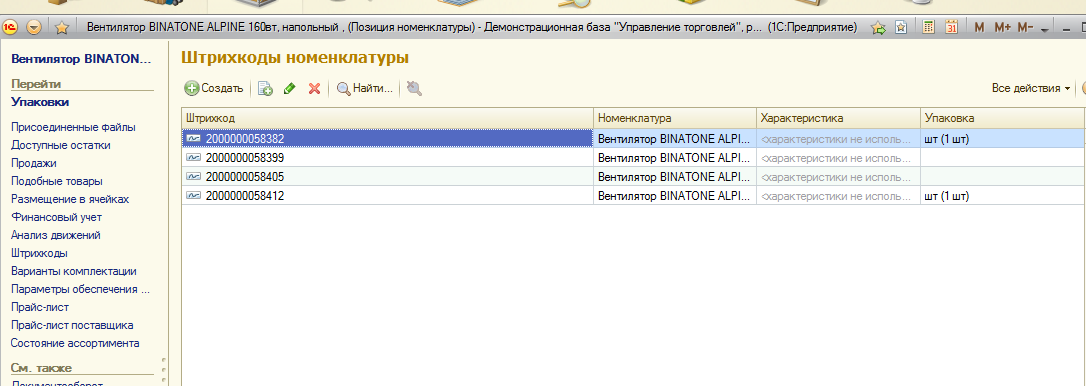
Task: Open the small arrow dropdown after the M- button
Action: (x=1045, y=29)
